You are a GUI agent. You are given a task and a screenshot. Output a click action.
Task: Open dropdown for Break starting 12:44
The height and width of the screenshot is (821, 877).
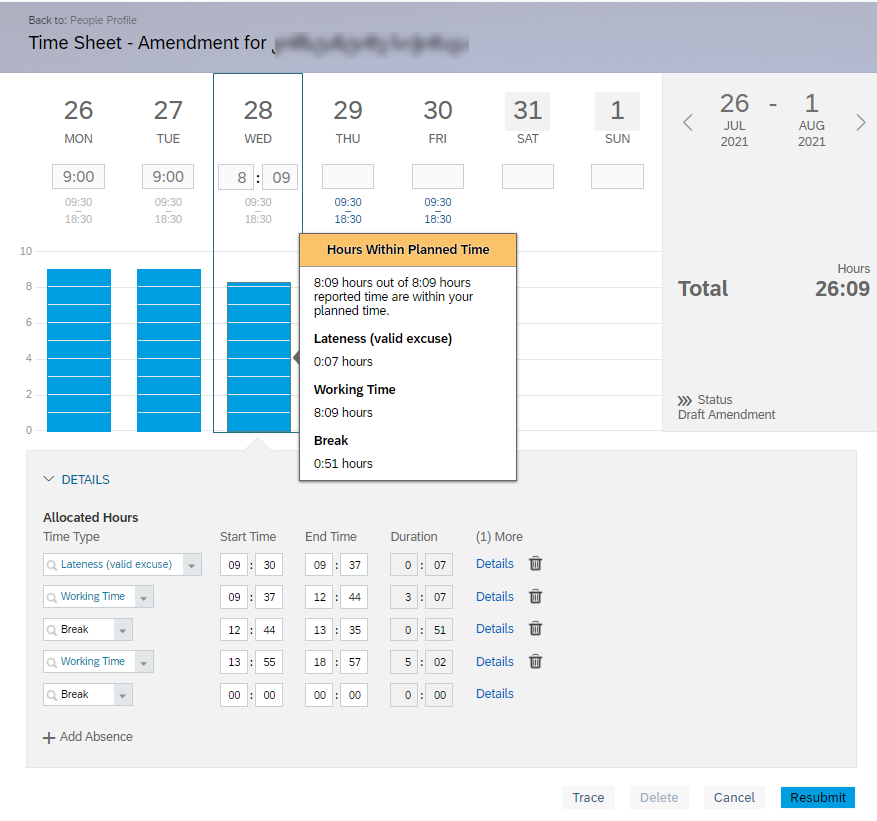(x=122, y=630)
